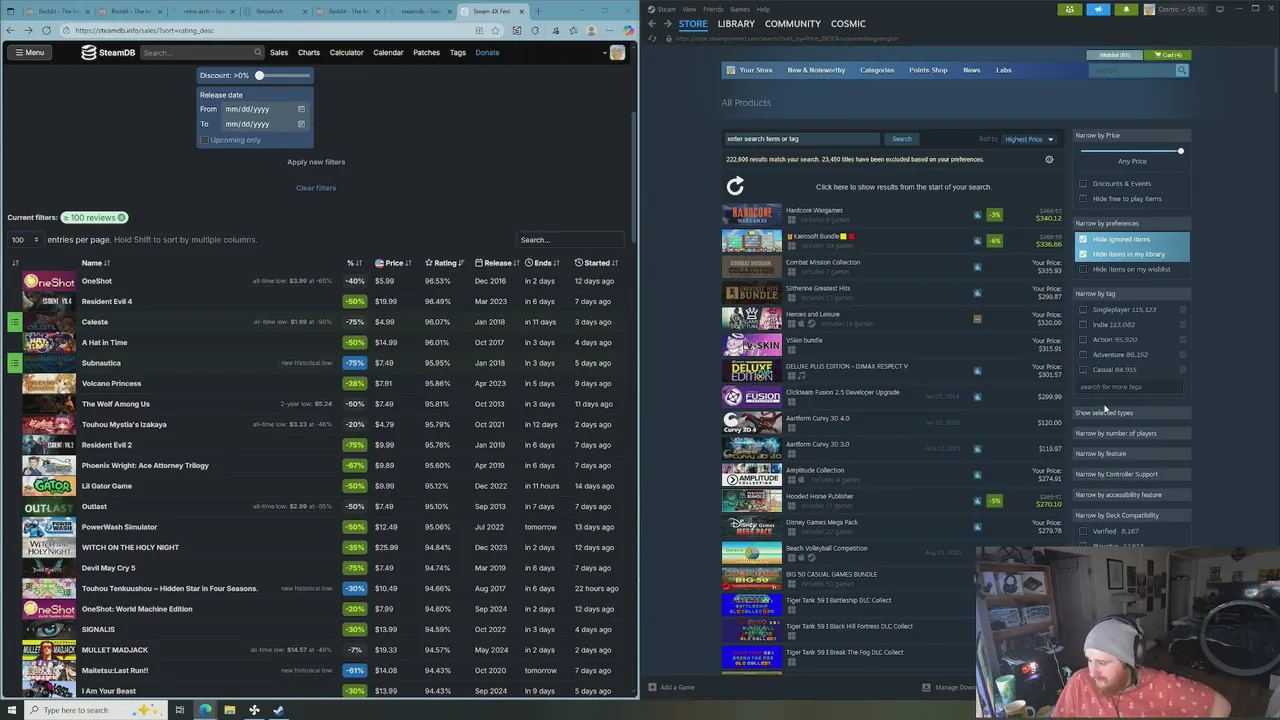Screen dimensions: 1280x720
Task: Open search preferences gear icon
Action: (1049, 160)
